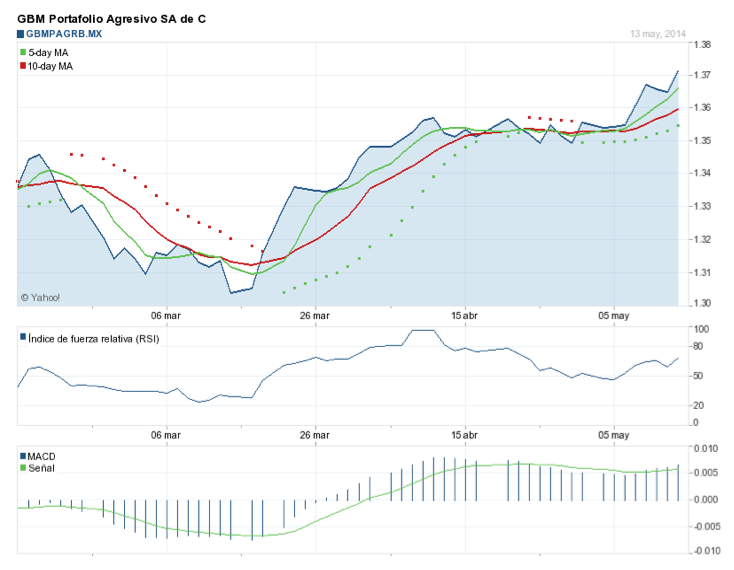Click the 1.38 price axis value
Image resolution: width=734 pixels, height=570 pixels.
(702, 45)
